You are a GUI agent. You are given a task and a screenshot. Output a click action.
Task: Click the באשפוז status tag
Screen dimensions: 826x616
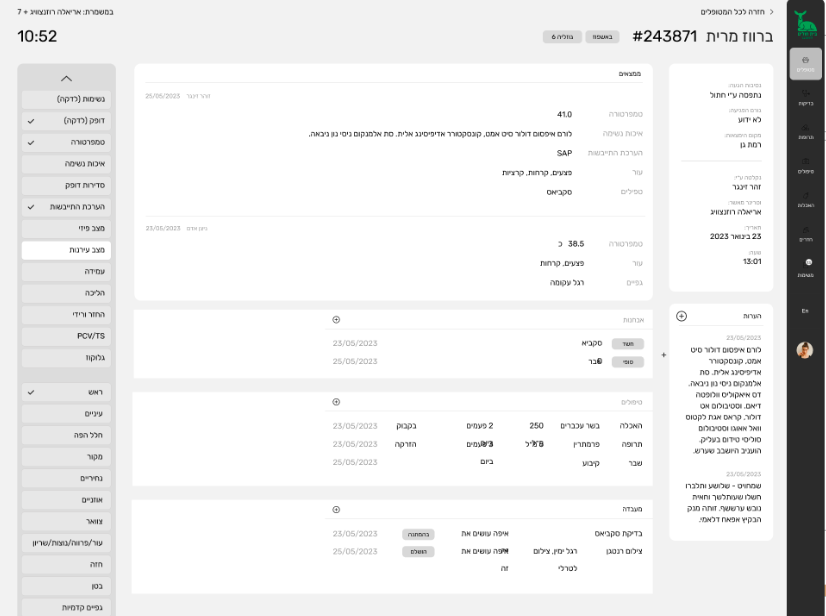(602, 37)
